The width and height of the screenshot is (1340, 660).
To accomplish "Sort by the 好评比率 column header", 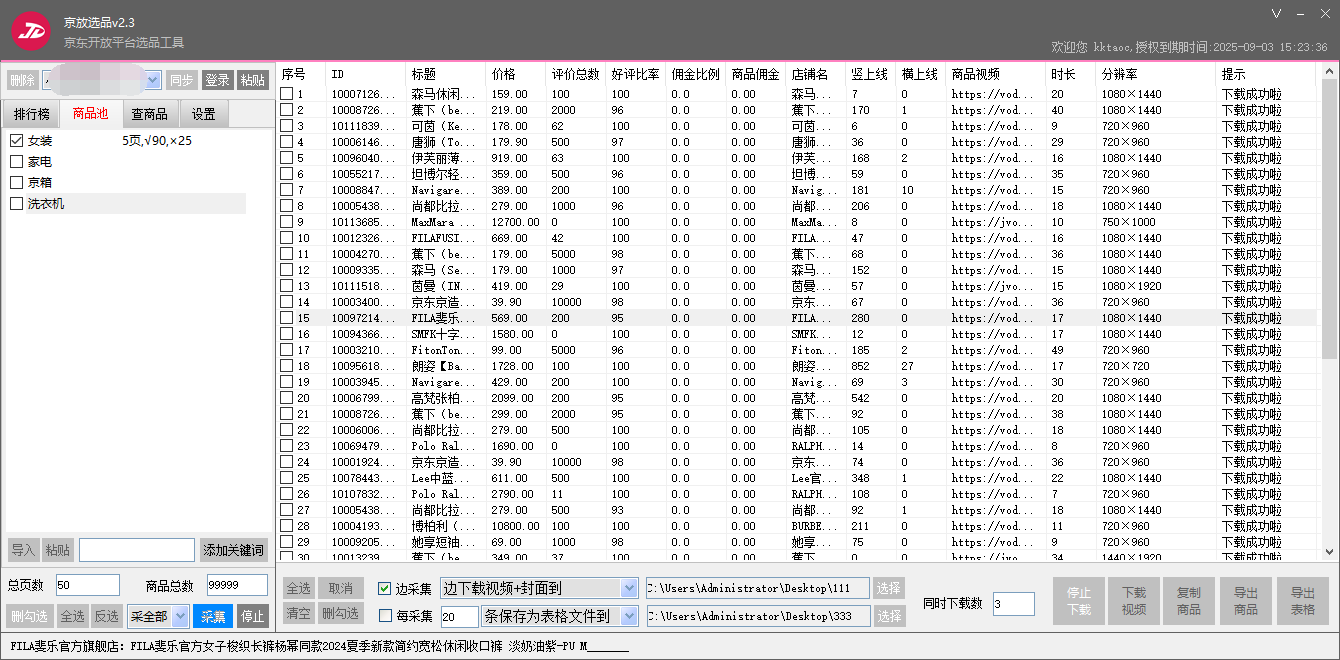I will pyautogui.click(x=636, y=74).
